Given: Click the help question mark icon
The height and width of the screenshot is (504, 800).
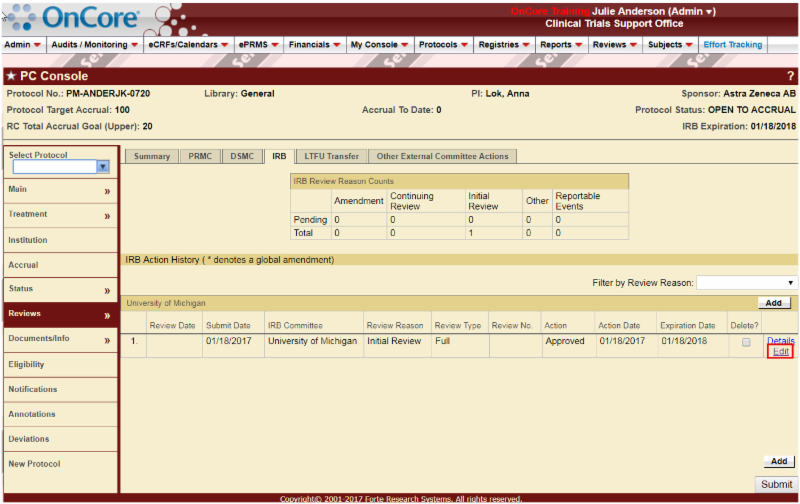Looking at the screenshot, I should (x=790, y=76).
